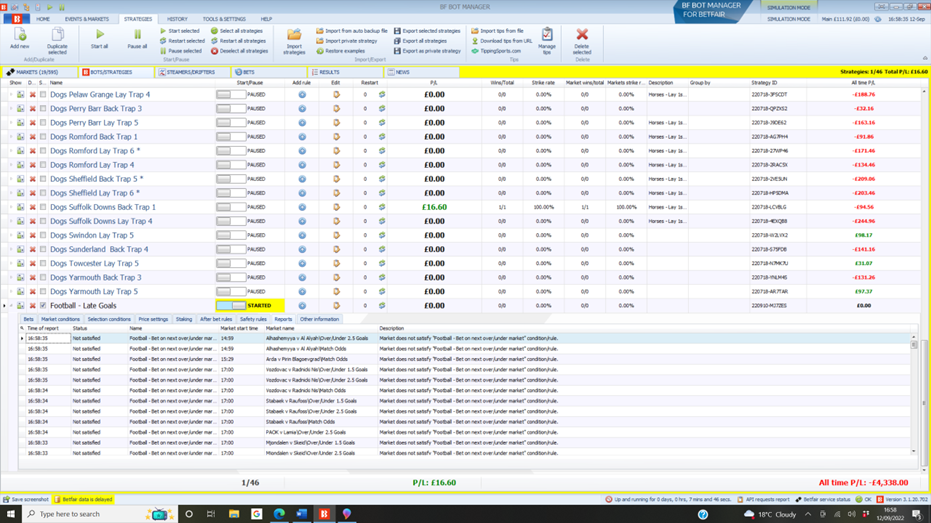Open the Manage tips clipboard icon

tap(547, 34)
